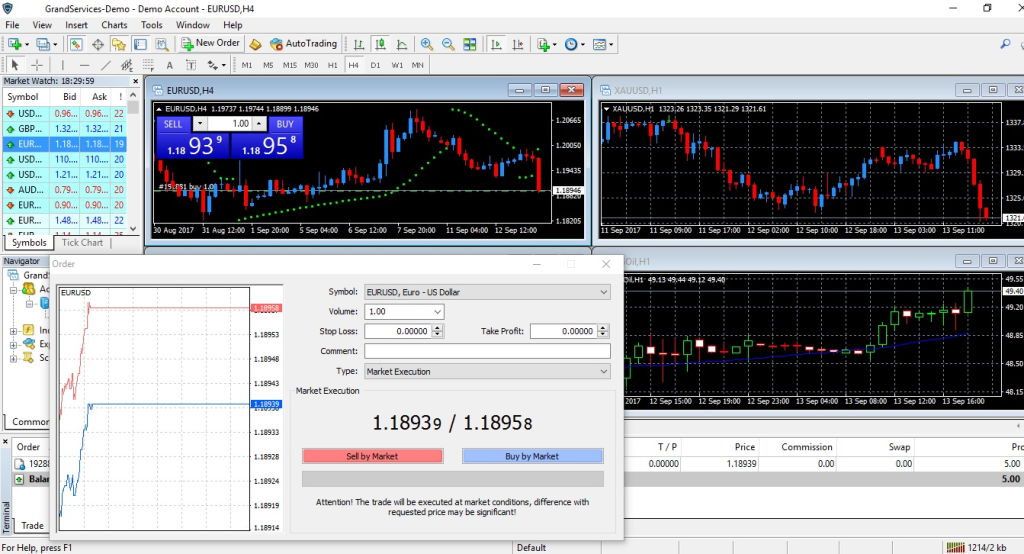Toggle the Terminal panel icon
1024x554 pixels.
140,44
